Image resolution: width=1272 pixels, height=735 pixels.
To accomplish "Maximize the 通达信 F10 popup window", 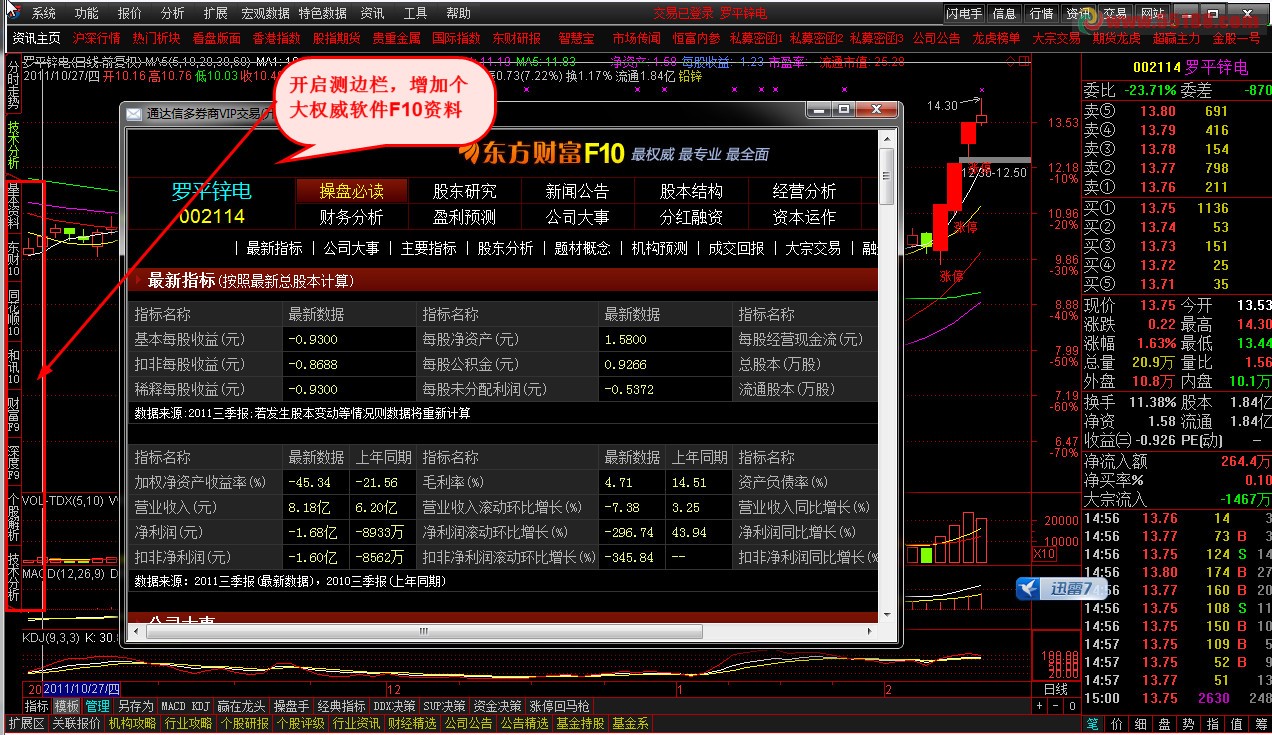I will tap(843, 109).
